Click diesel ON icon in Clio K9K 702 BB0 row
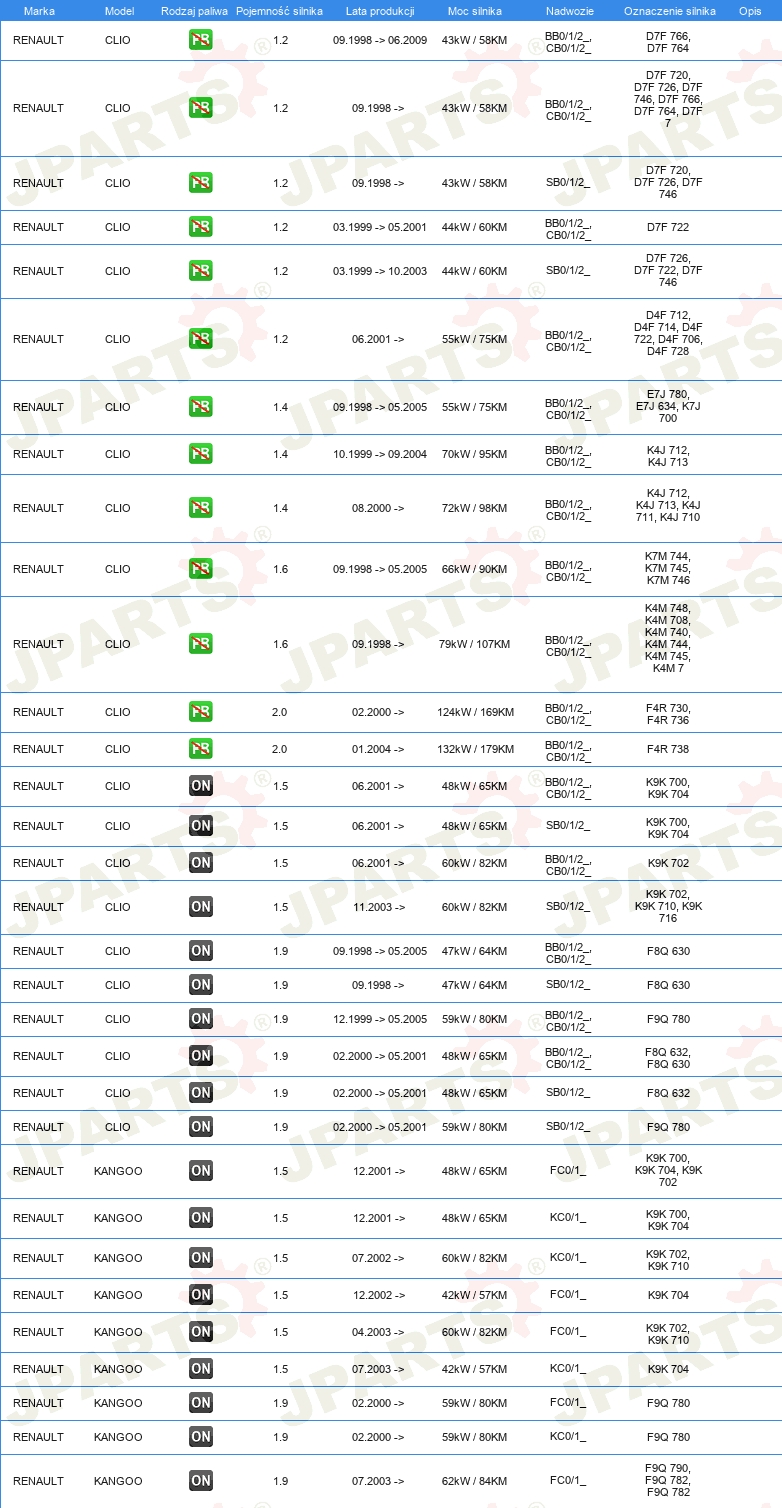Image resolution: width=782 pixels, height=1508 pixels. [201, 863]
